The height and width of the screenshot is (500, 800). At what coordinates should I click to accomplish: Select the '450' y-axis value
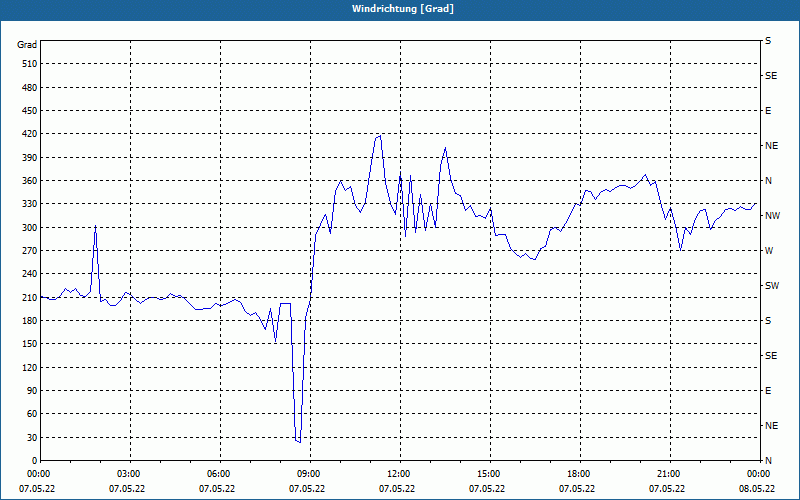(x=30, y=111)
